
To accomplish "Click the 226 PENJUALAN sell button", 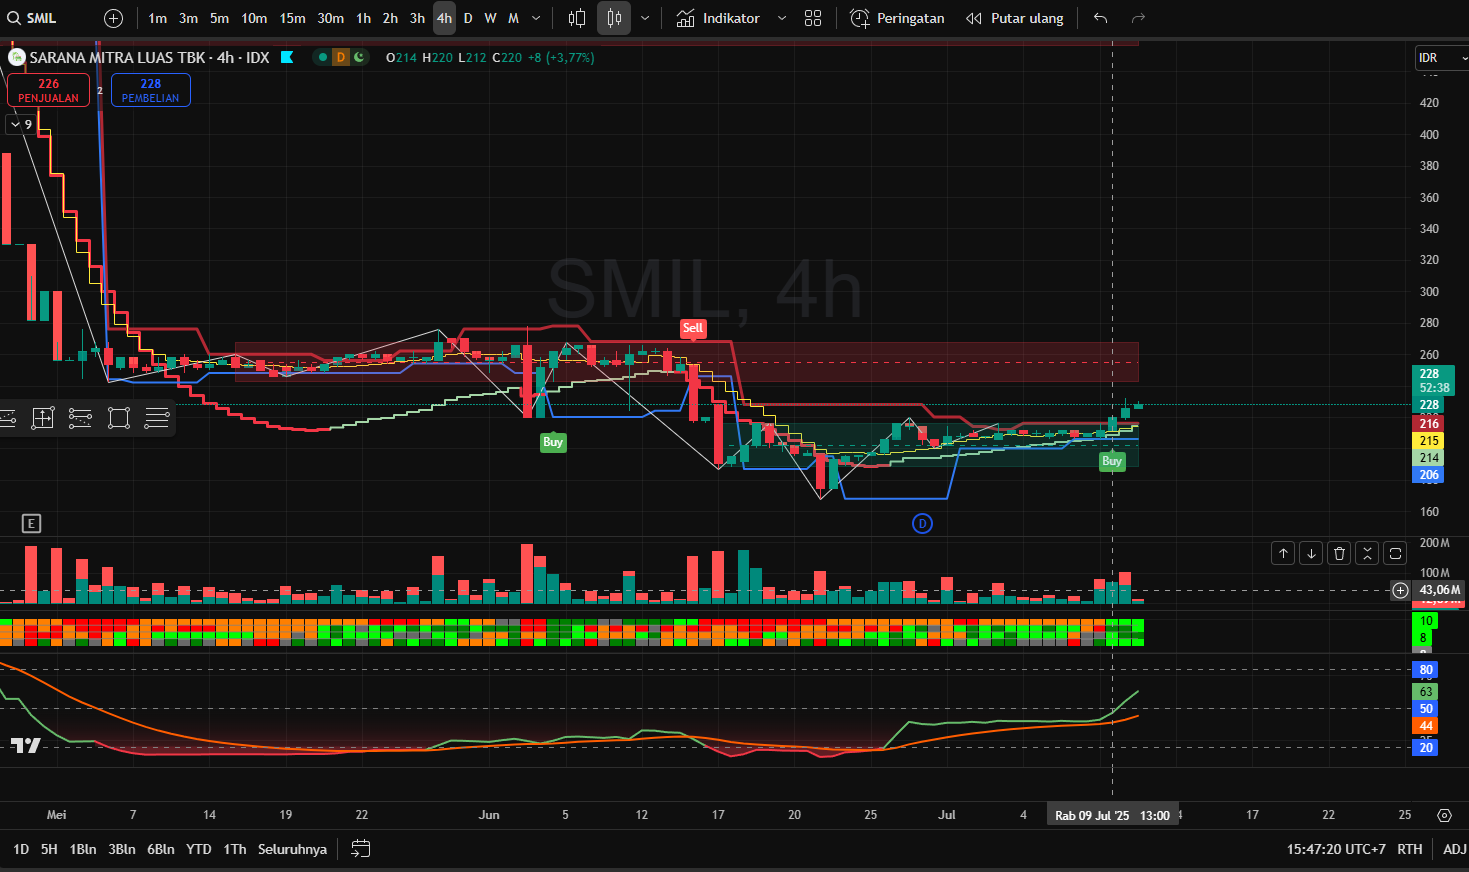I will pos(48,90).
